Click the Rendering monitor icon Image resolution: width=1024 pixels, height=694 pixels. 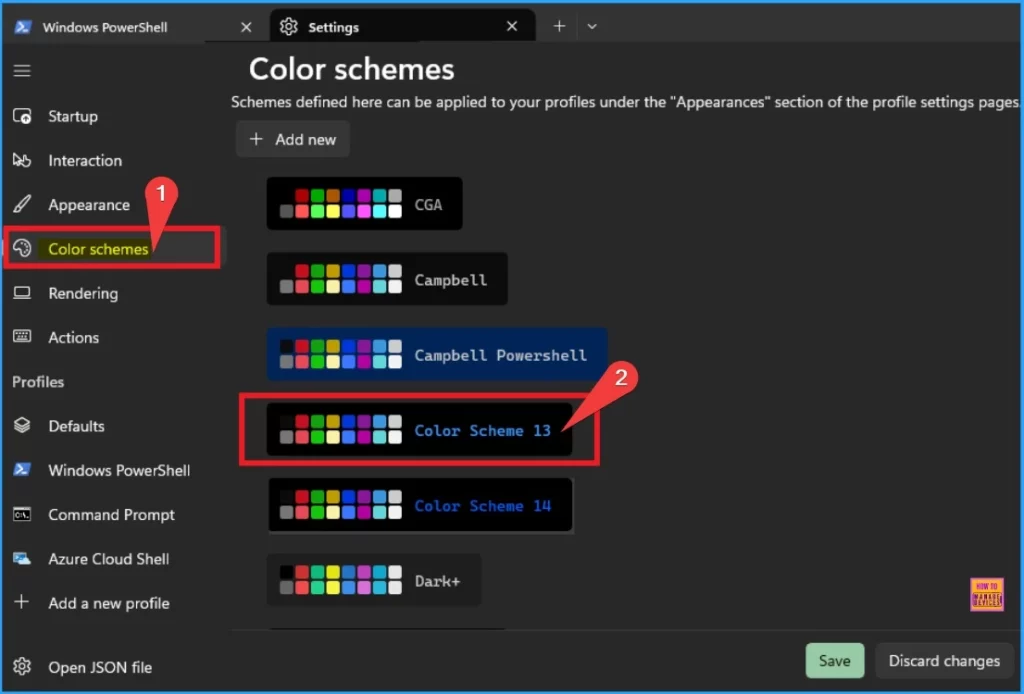coord(22,293)
